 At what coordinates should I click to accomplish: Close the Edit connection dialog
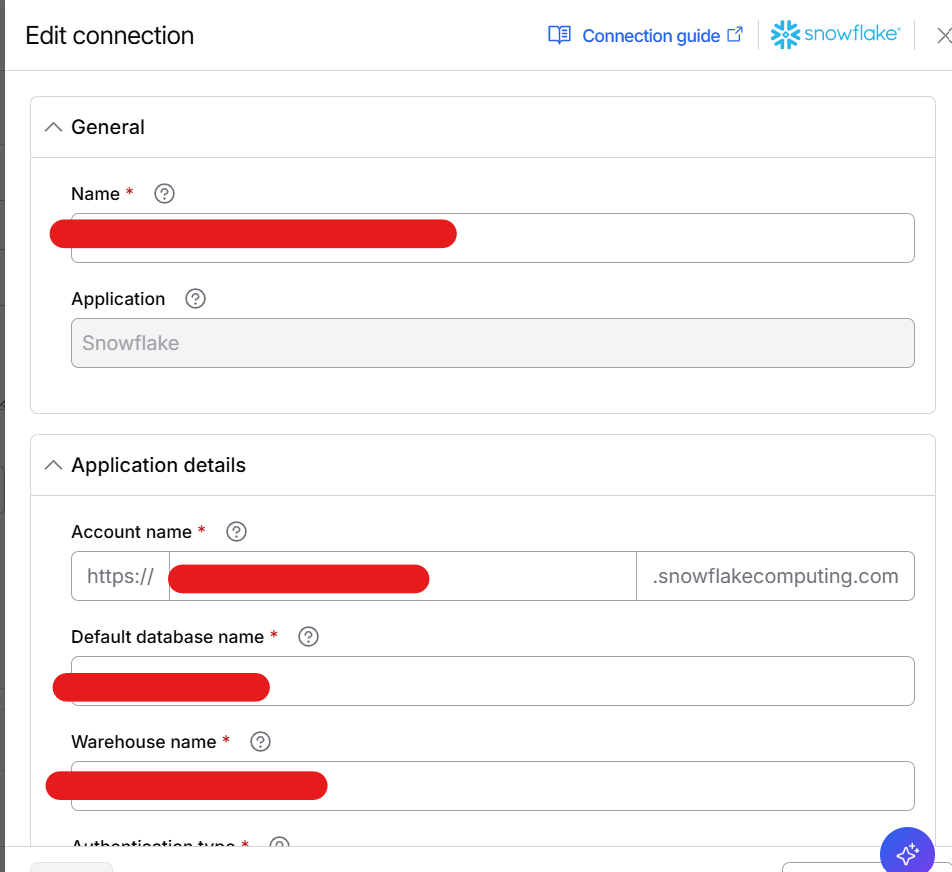943,35
